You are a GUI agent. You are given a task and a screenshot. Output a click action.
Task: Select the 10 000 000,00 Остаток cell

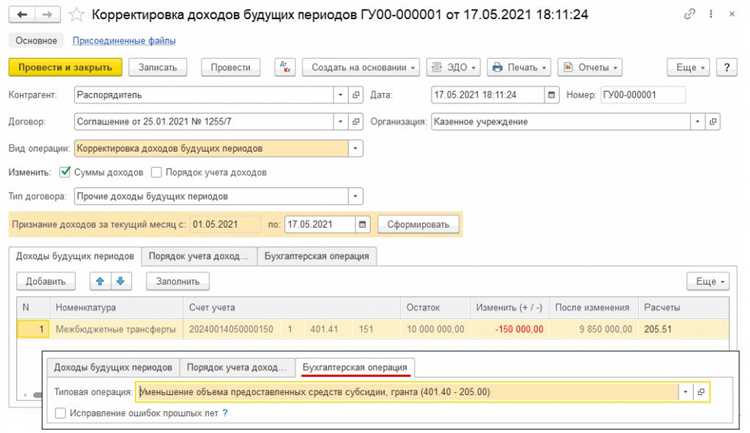[x=435, y=329]
